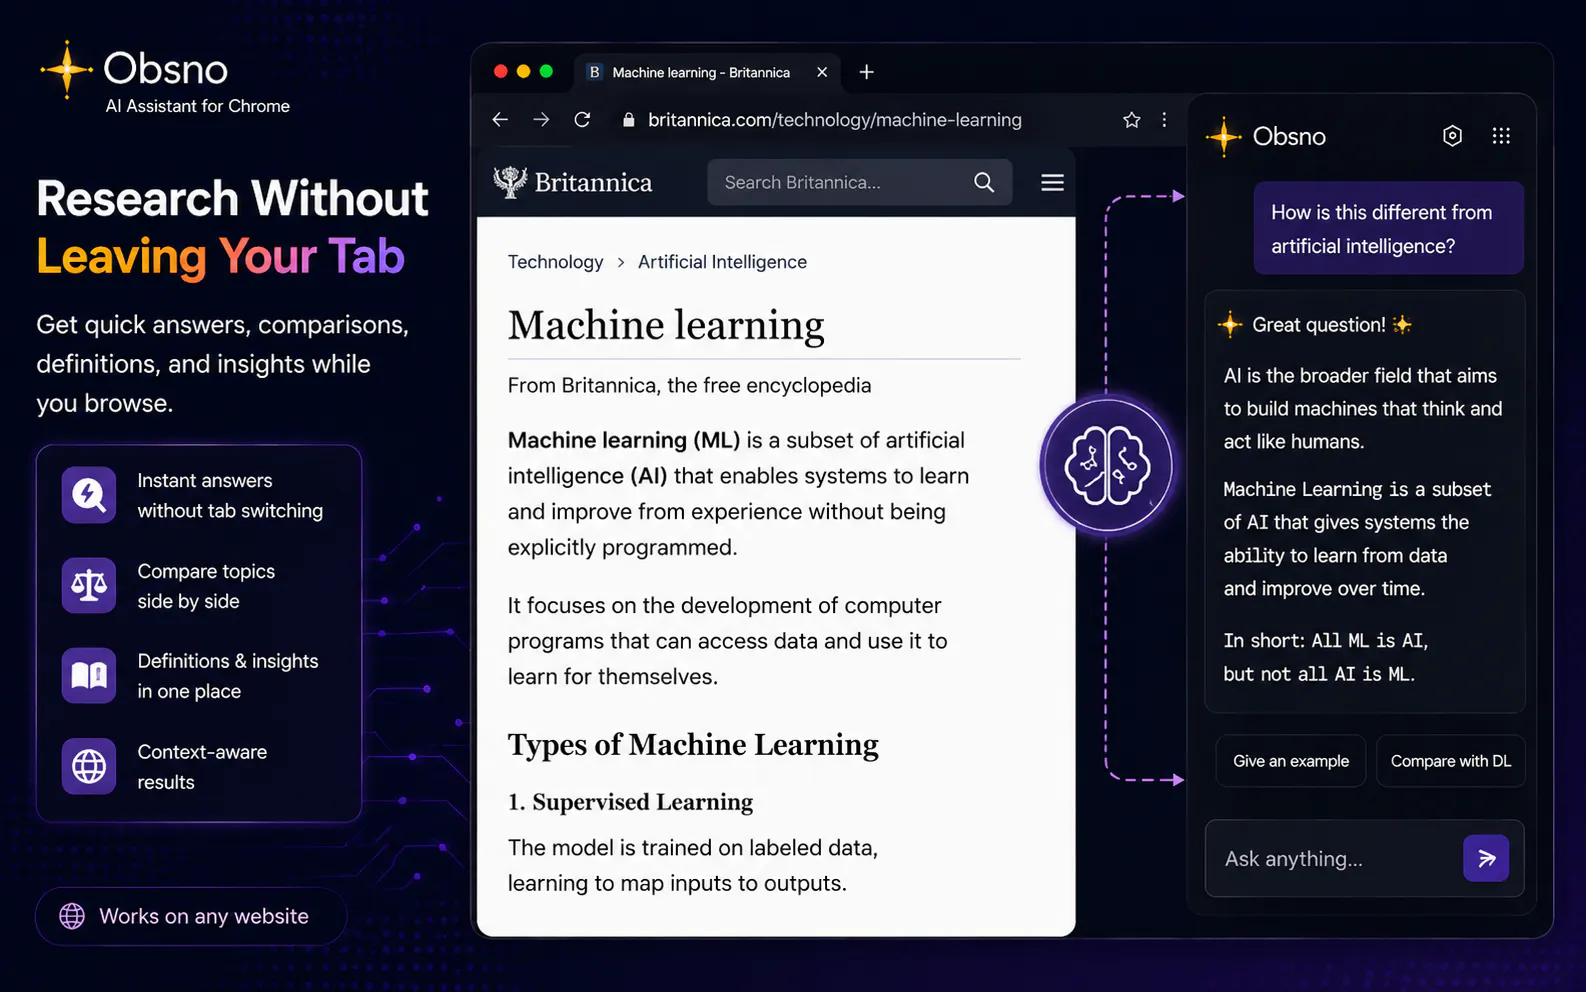The height and width of the screenshot is (992, 1586).
Task: Click the Obsno logo in top-left header
Action: click(x=135, y=69)
